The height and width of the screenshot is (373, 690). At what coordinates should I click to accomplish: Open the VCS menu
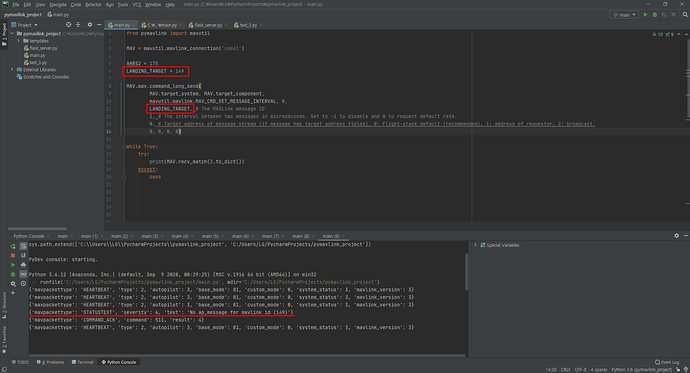[137, 4]
